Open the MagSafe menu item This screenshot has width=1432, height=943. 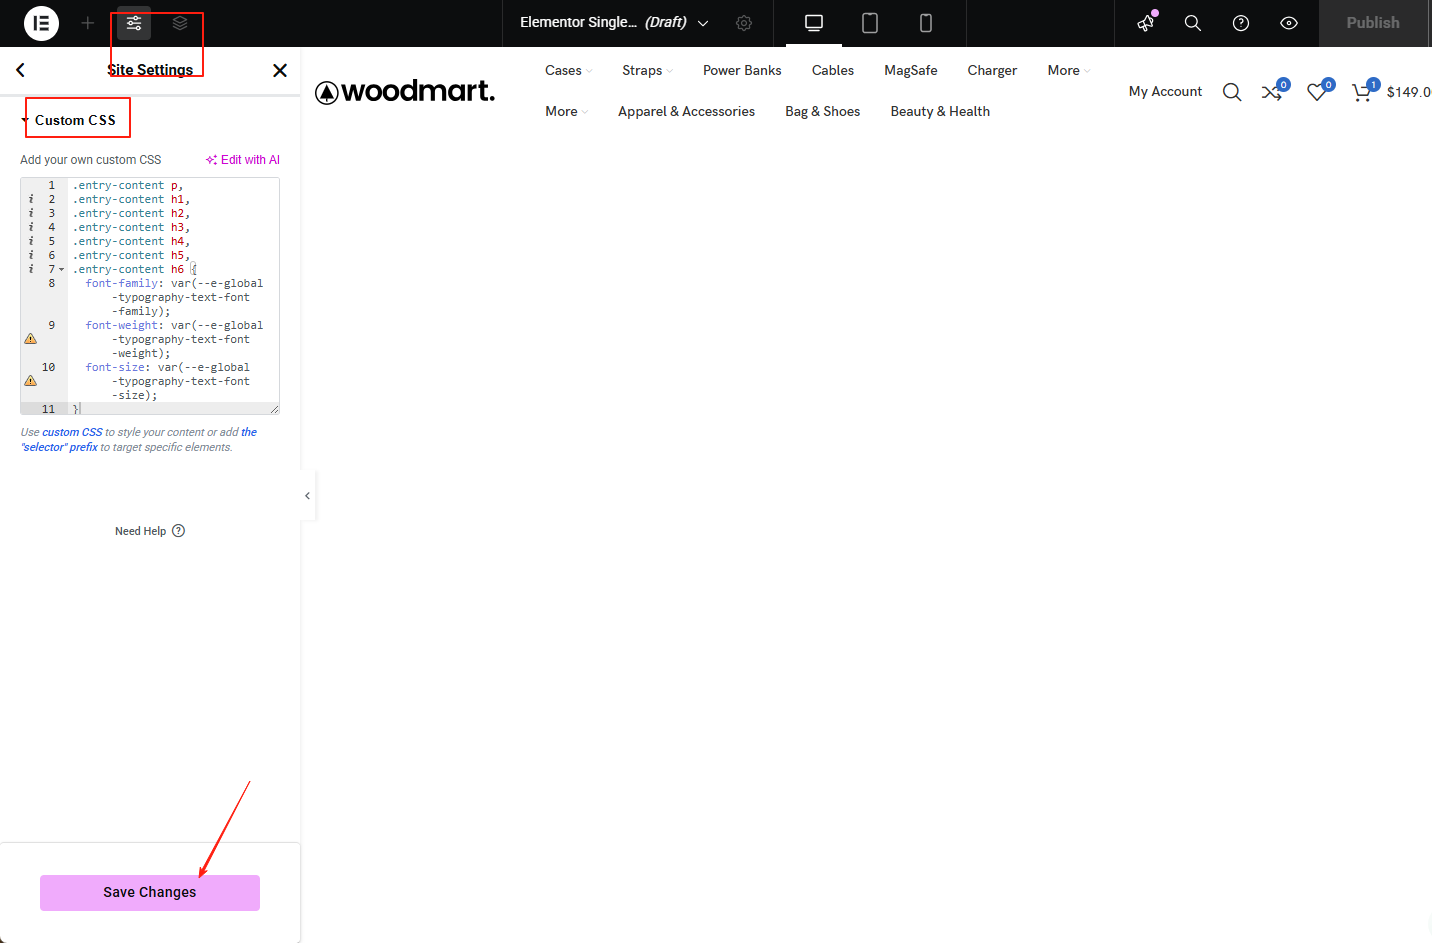coord(910,70)
